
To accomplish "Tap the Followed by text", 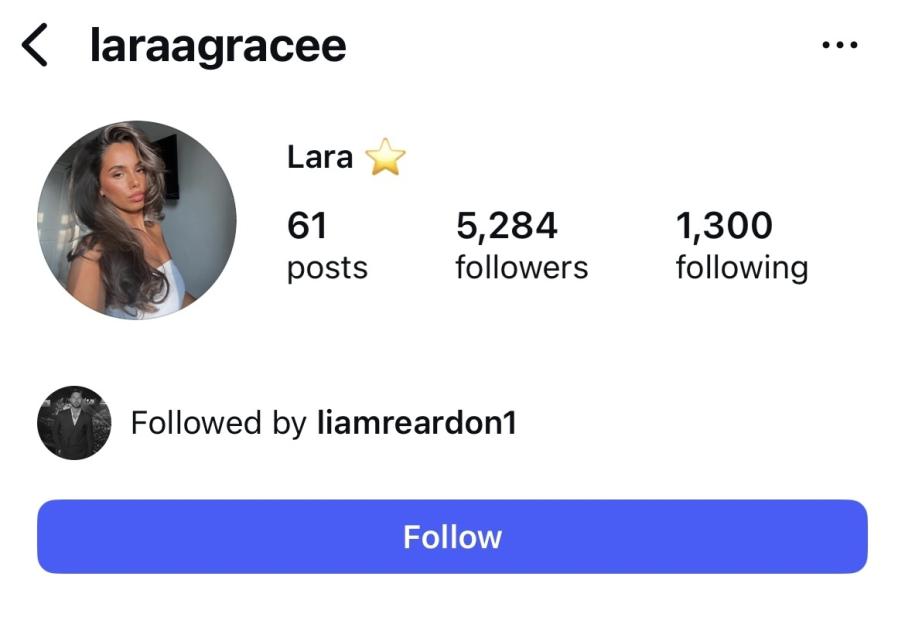I will [218, 423].
